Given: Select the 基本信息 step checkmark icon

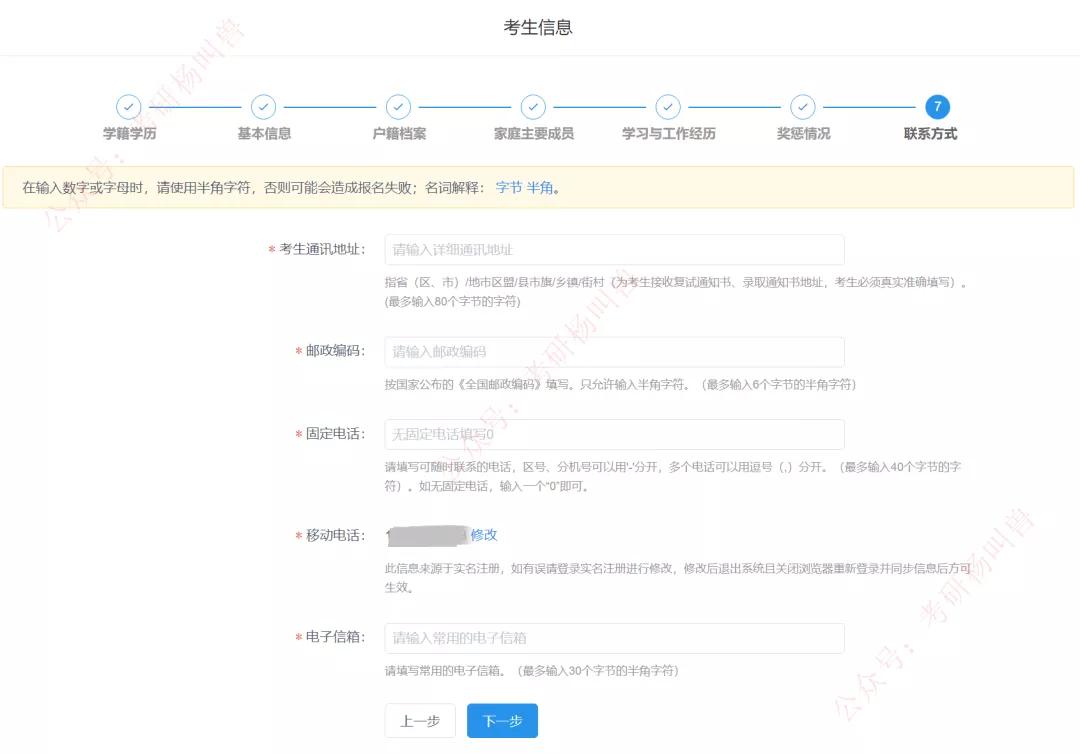Looking at the screenshot, I should point(263,106).
